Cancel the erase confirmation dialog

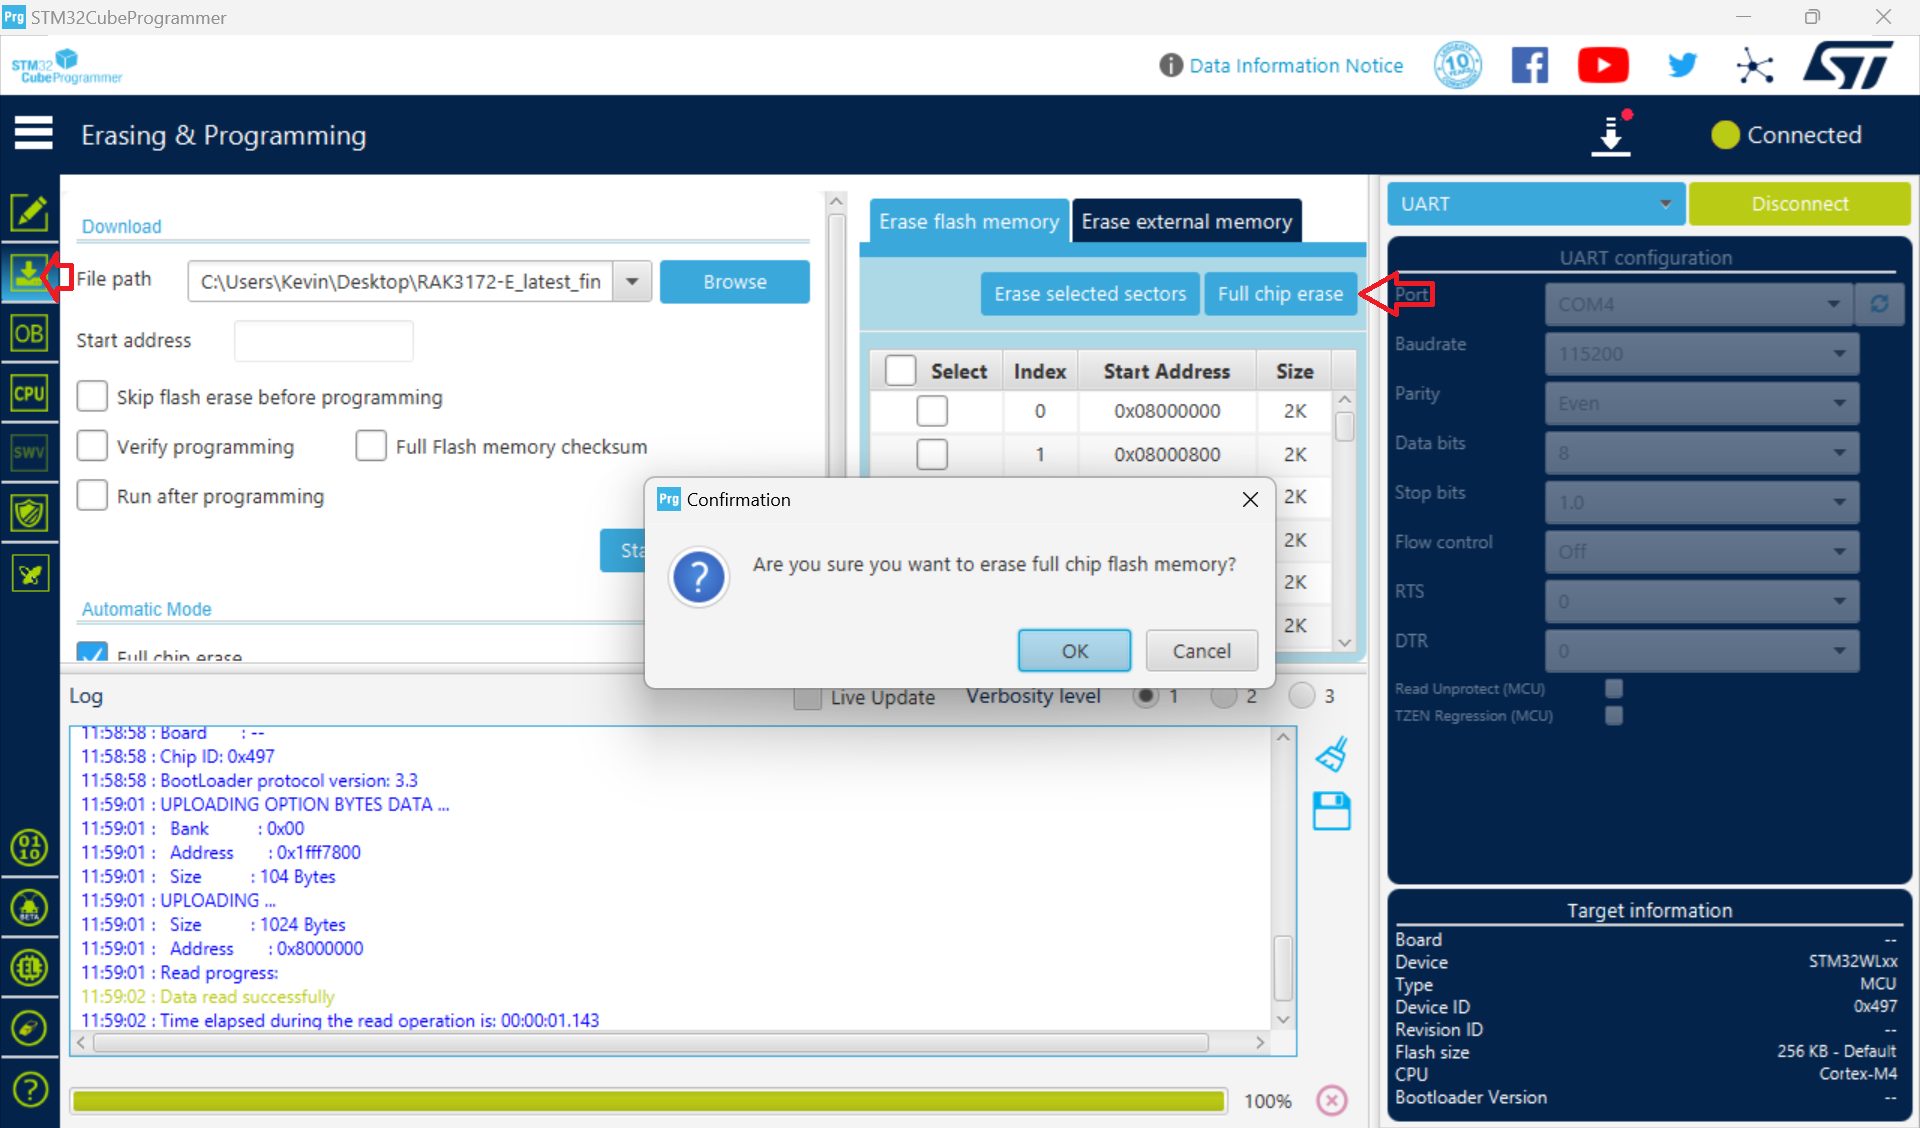pos(1201,651)
